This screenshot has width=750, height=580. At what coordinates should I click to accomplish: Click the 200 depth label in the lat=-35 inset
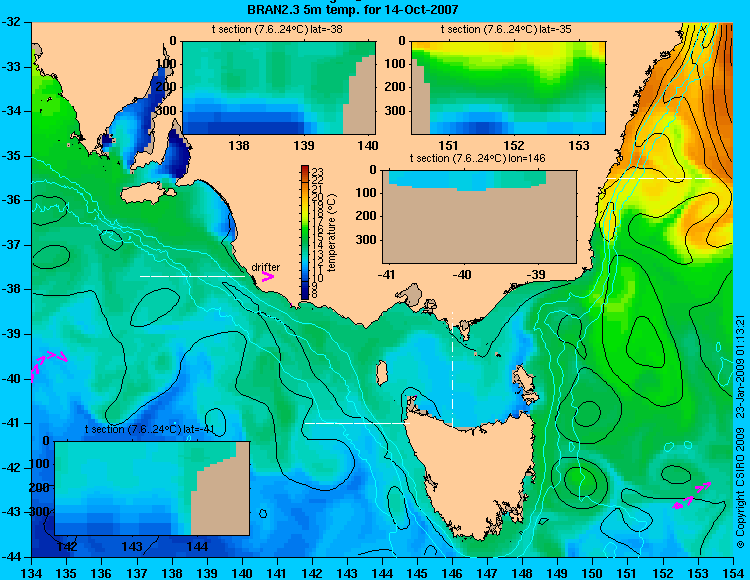point(396,87)
